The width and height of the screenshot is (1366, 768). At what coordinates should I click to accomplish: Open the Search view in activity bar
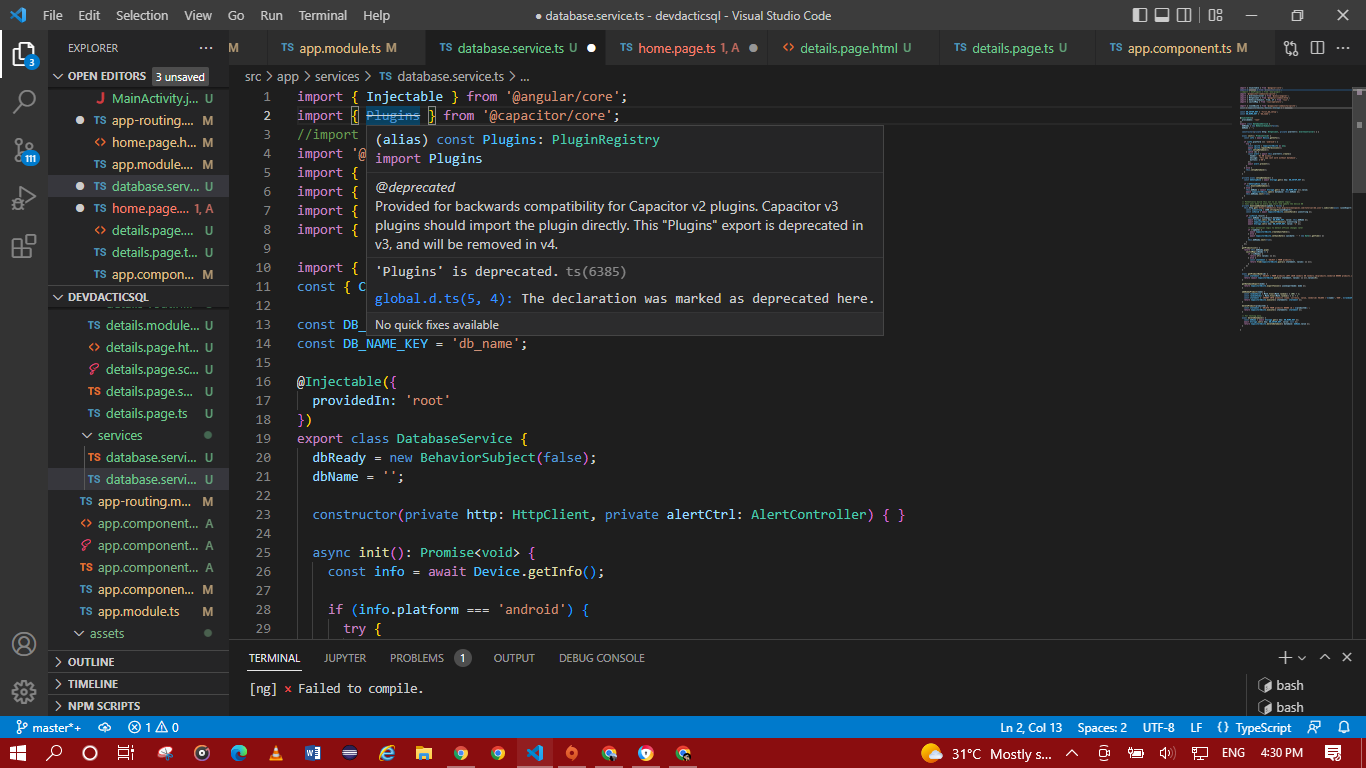tap(24, 101)
